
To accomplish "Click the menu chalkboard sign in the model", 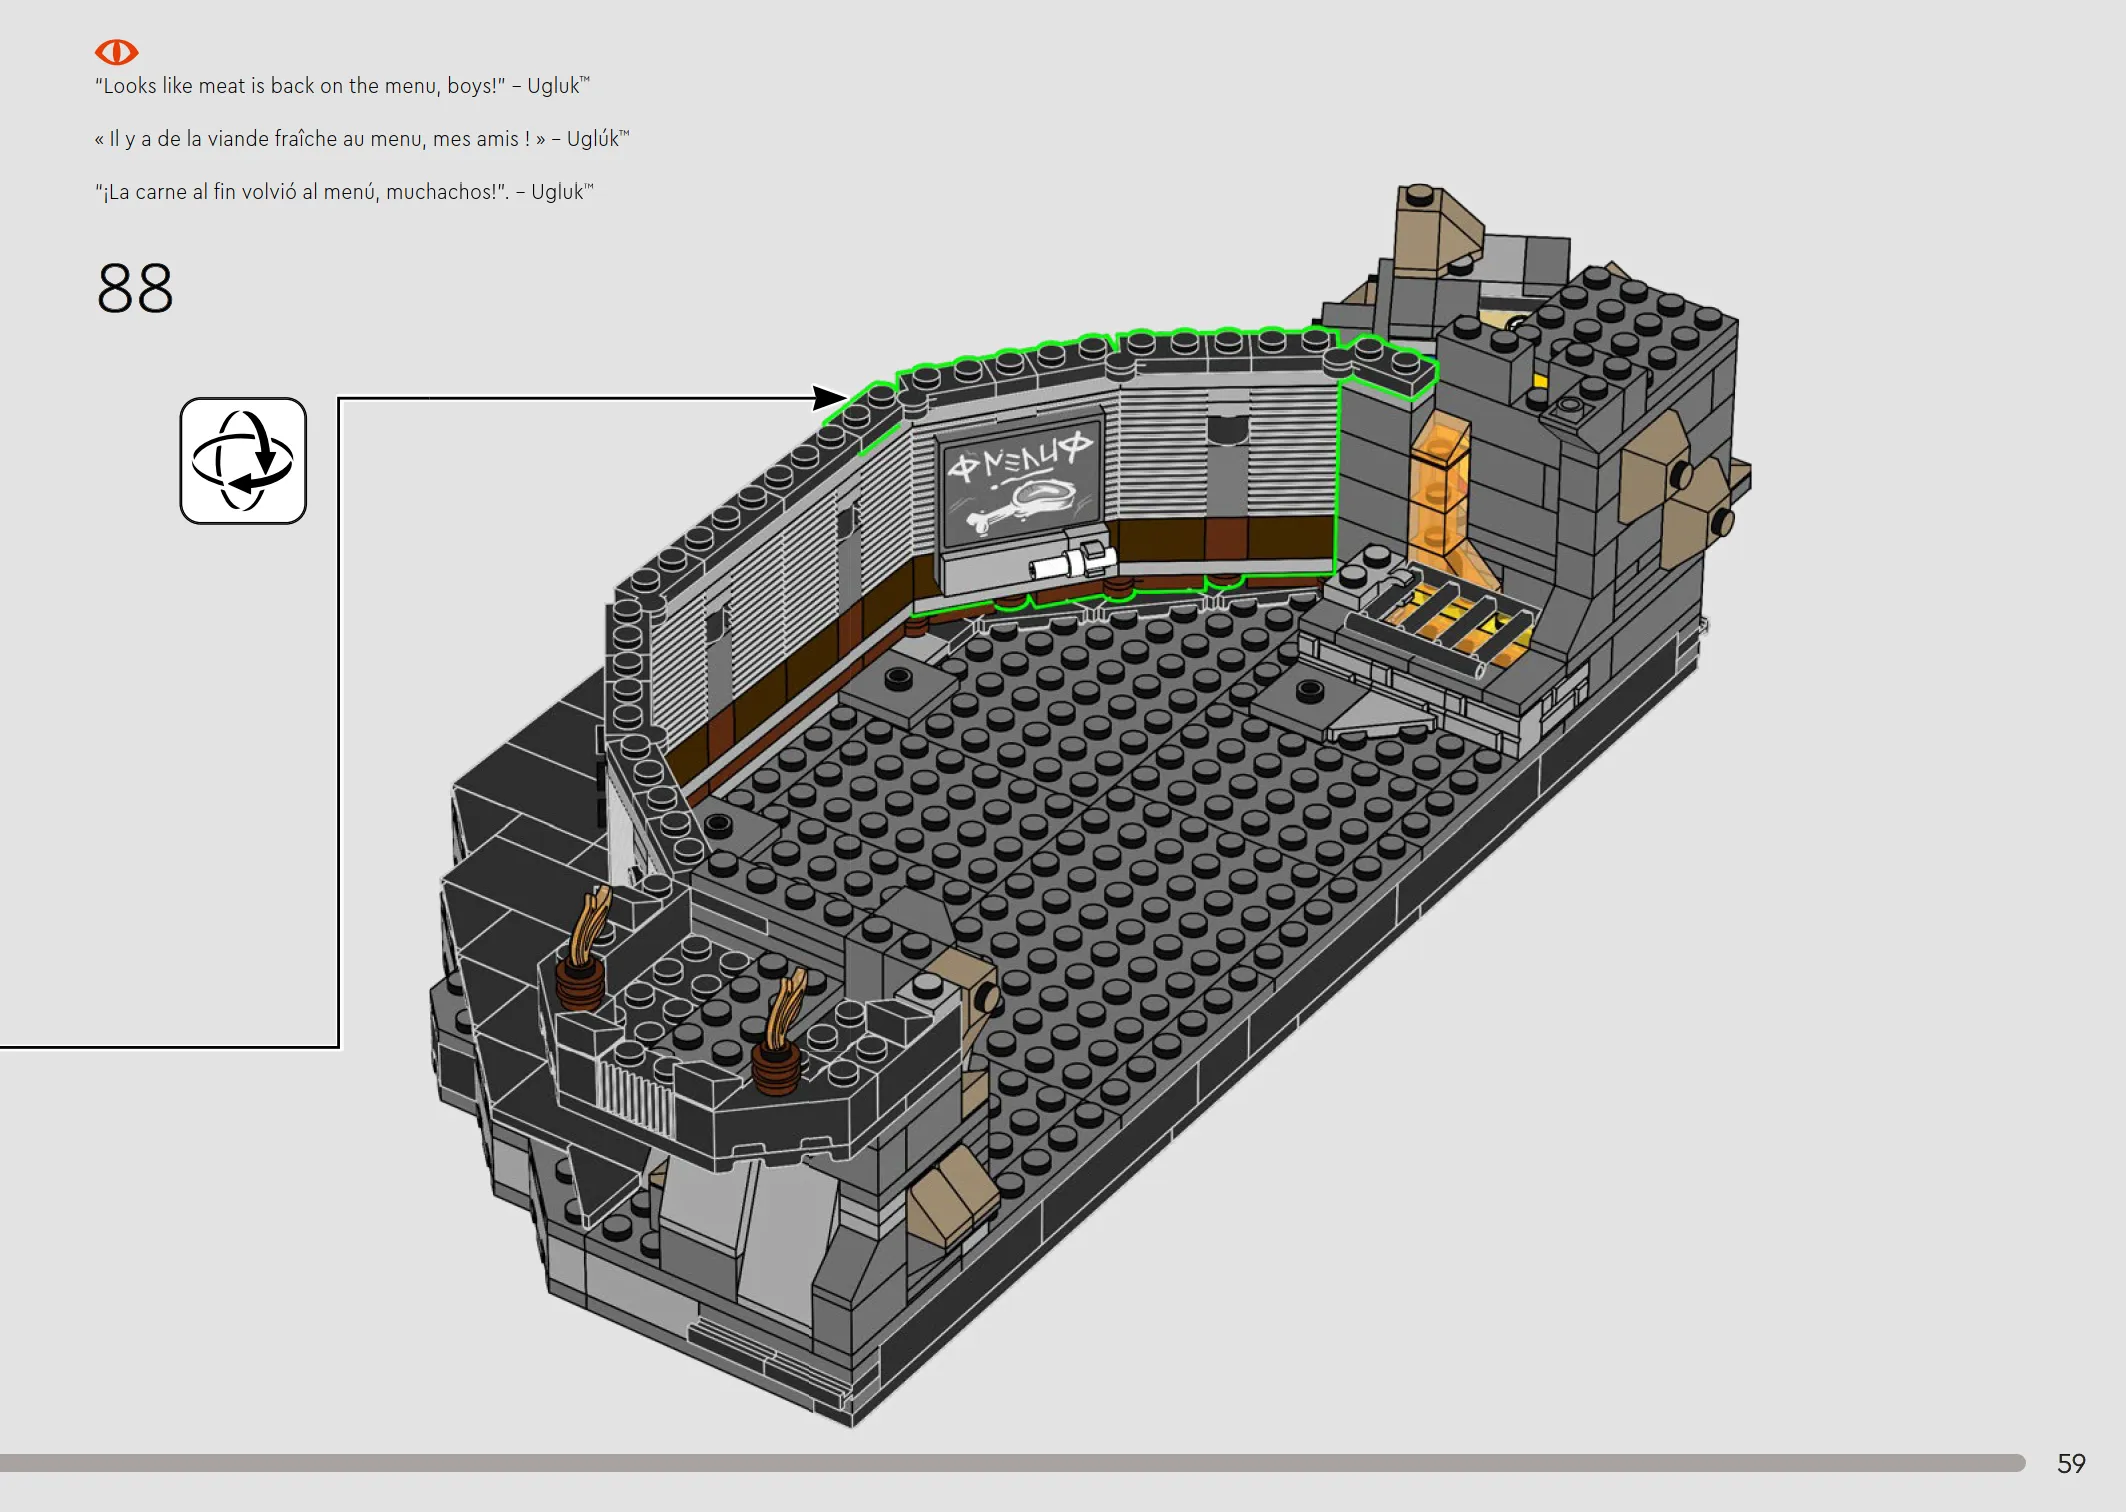I will [1021, 480].
